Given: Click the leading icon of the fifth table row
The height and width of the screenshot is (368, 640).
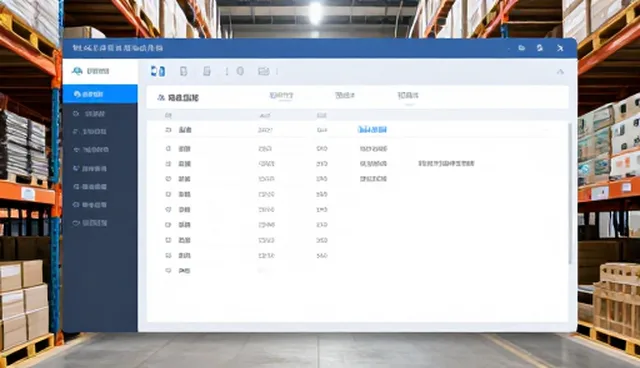Looking at the screenshot, I should coord(168,194).
